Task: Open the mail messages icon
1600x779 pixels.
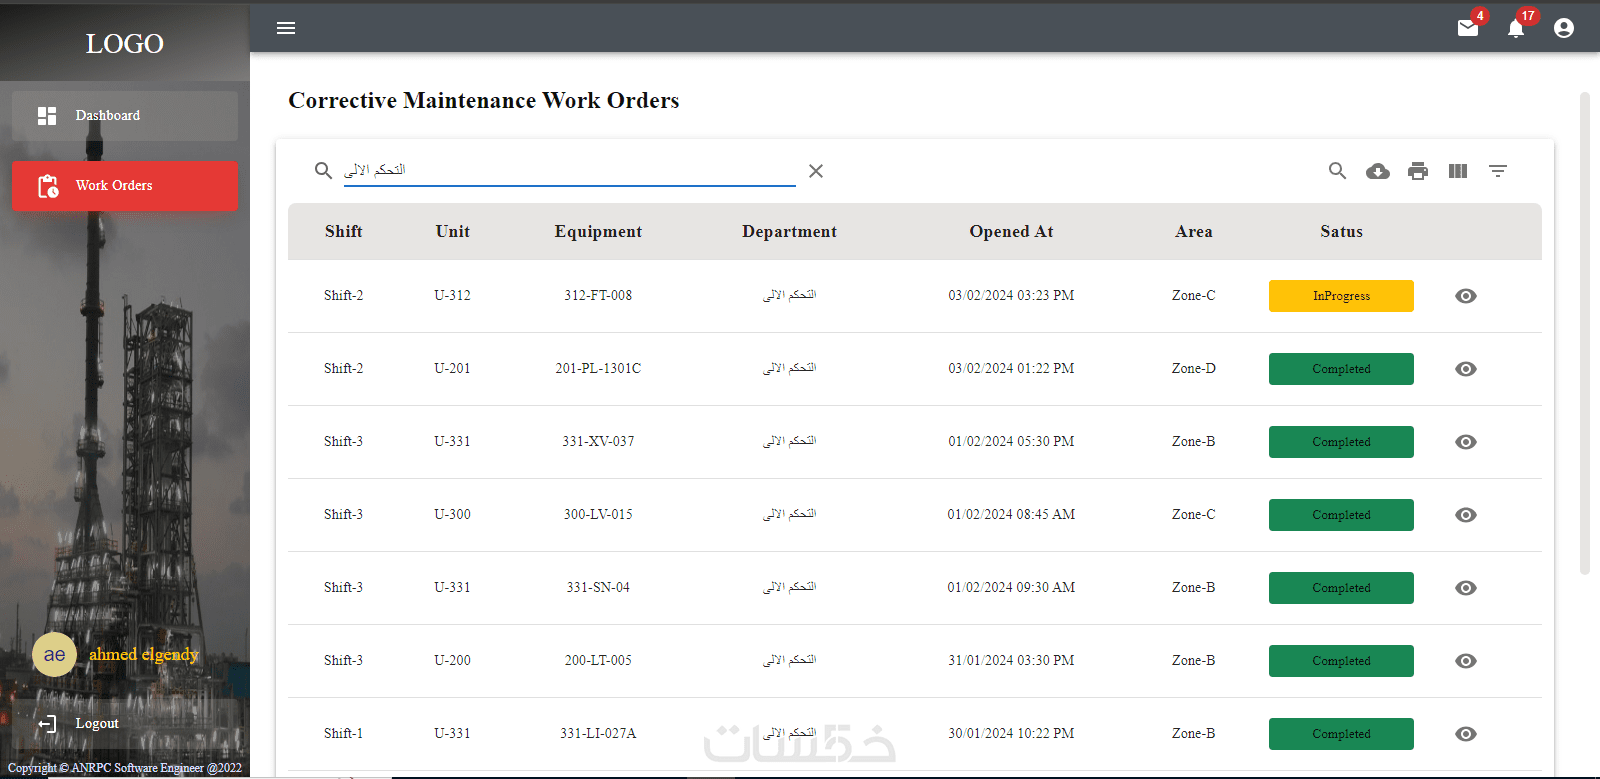Action: (1467, 28)
